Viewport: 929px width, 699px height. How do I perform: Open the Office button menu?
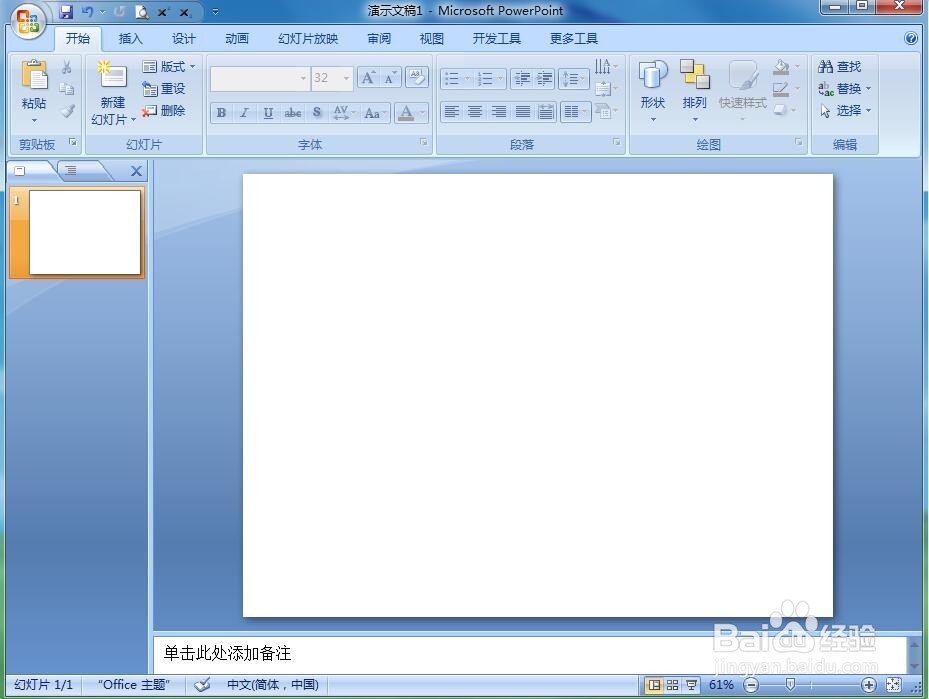[x=28, y=22]
